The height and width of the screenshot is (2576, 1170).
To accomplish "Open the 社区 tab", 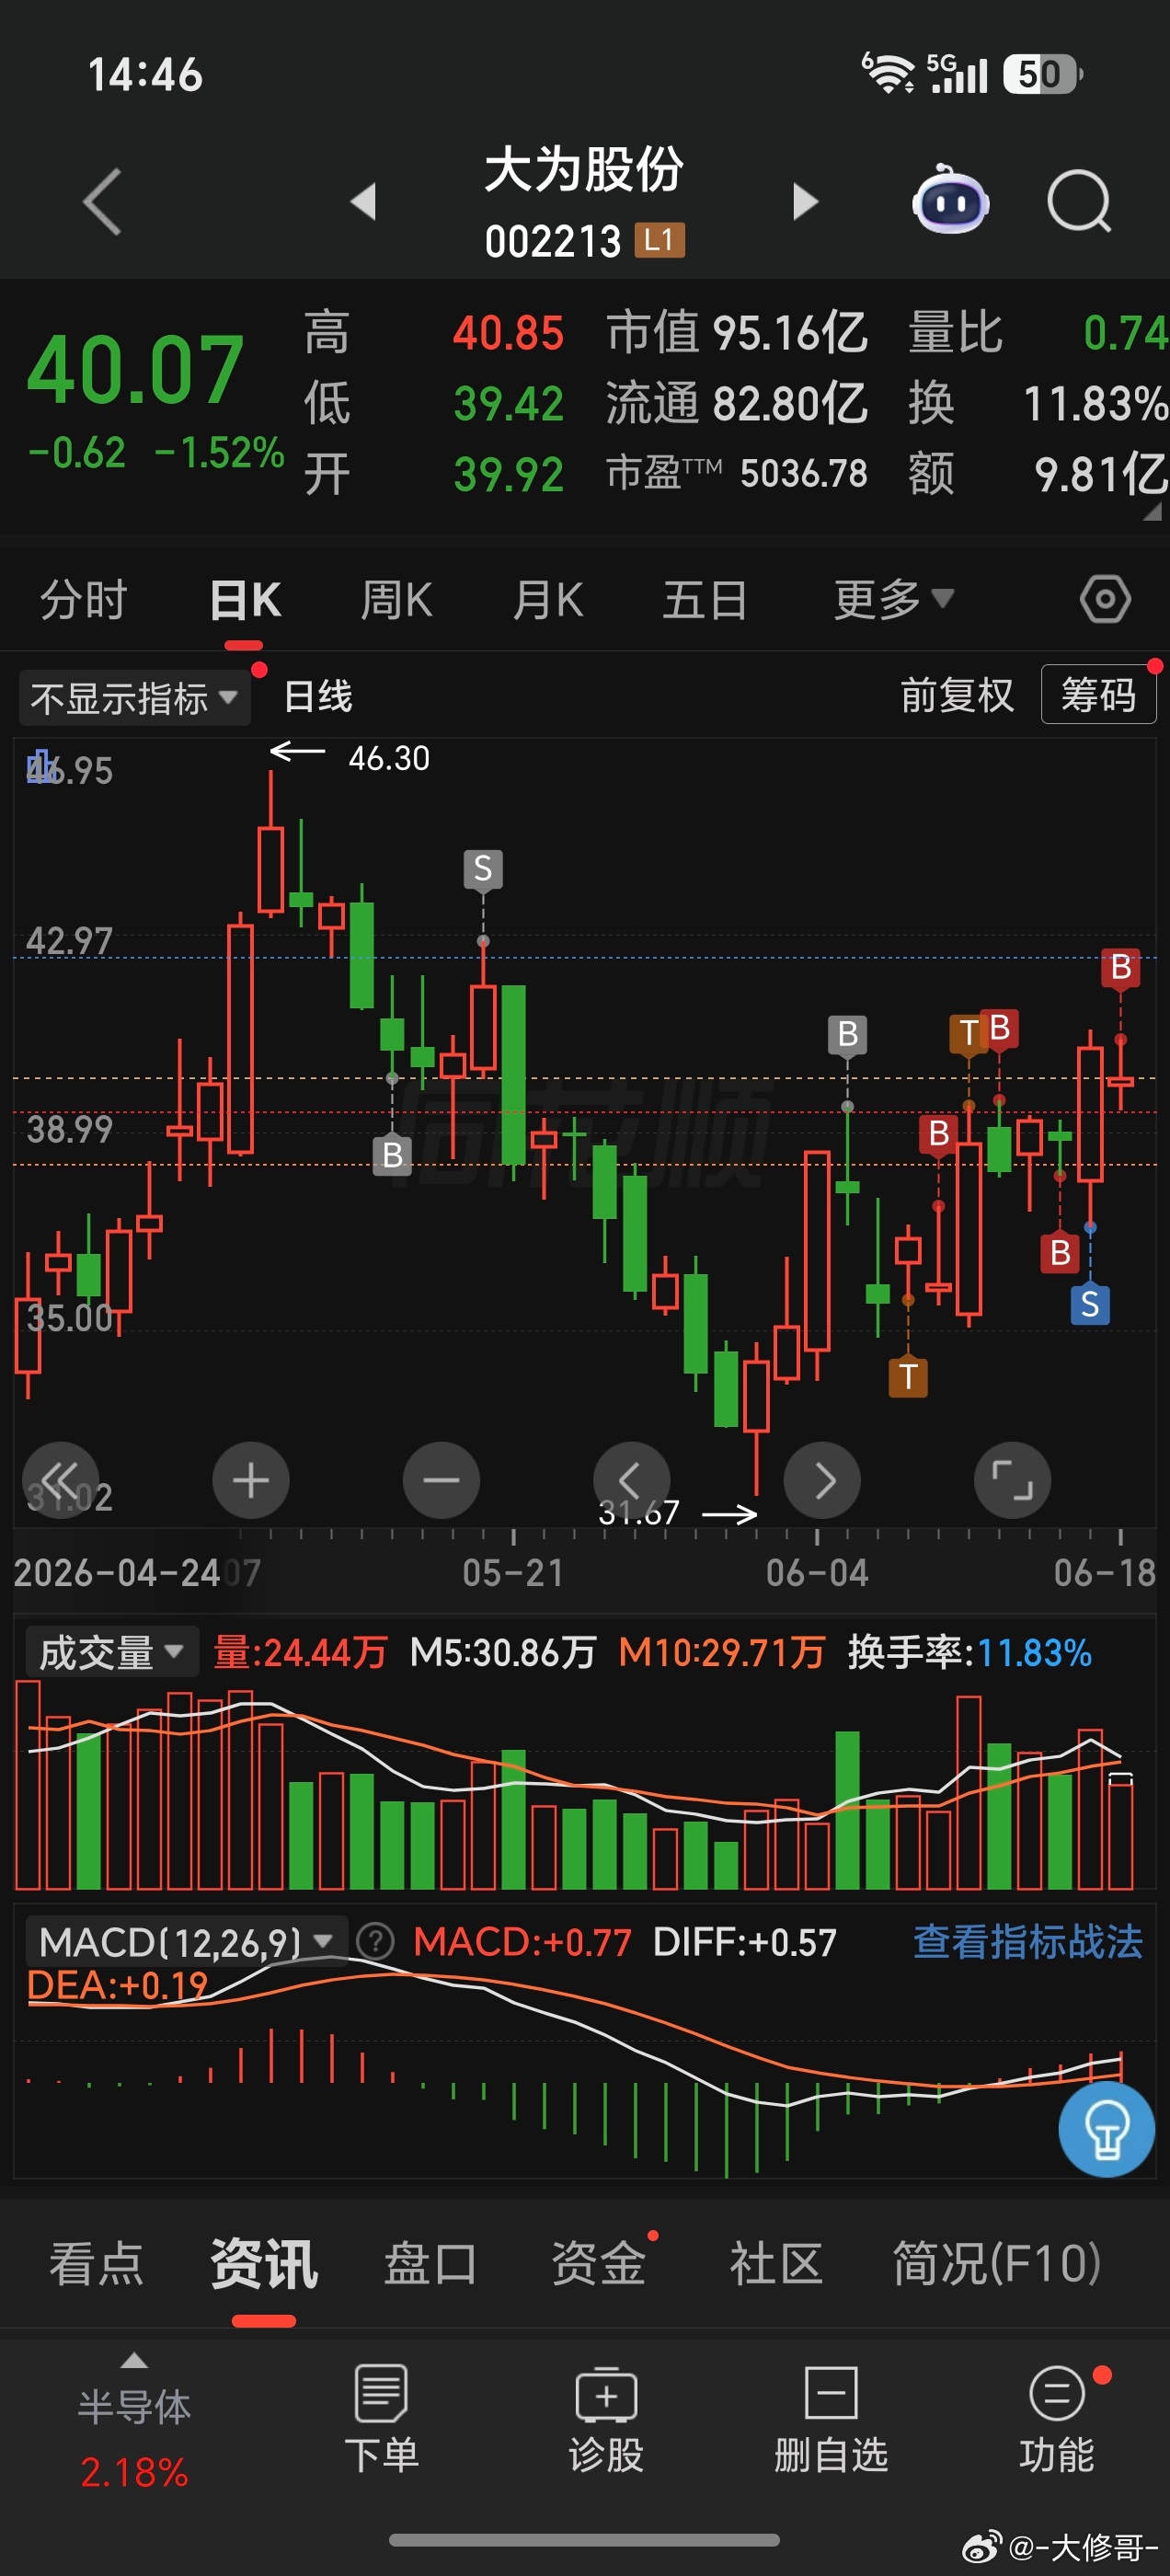I will (776, 2264).
